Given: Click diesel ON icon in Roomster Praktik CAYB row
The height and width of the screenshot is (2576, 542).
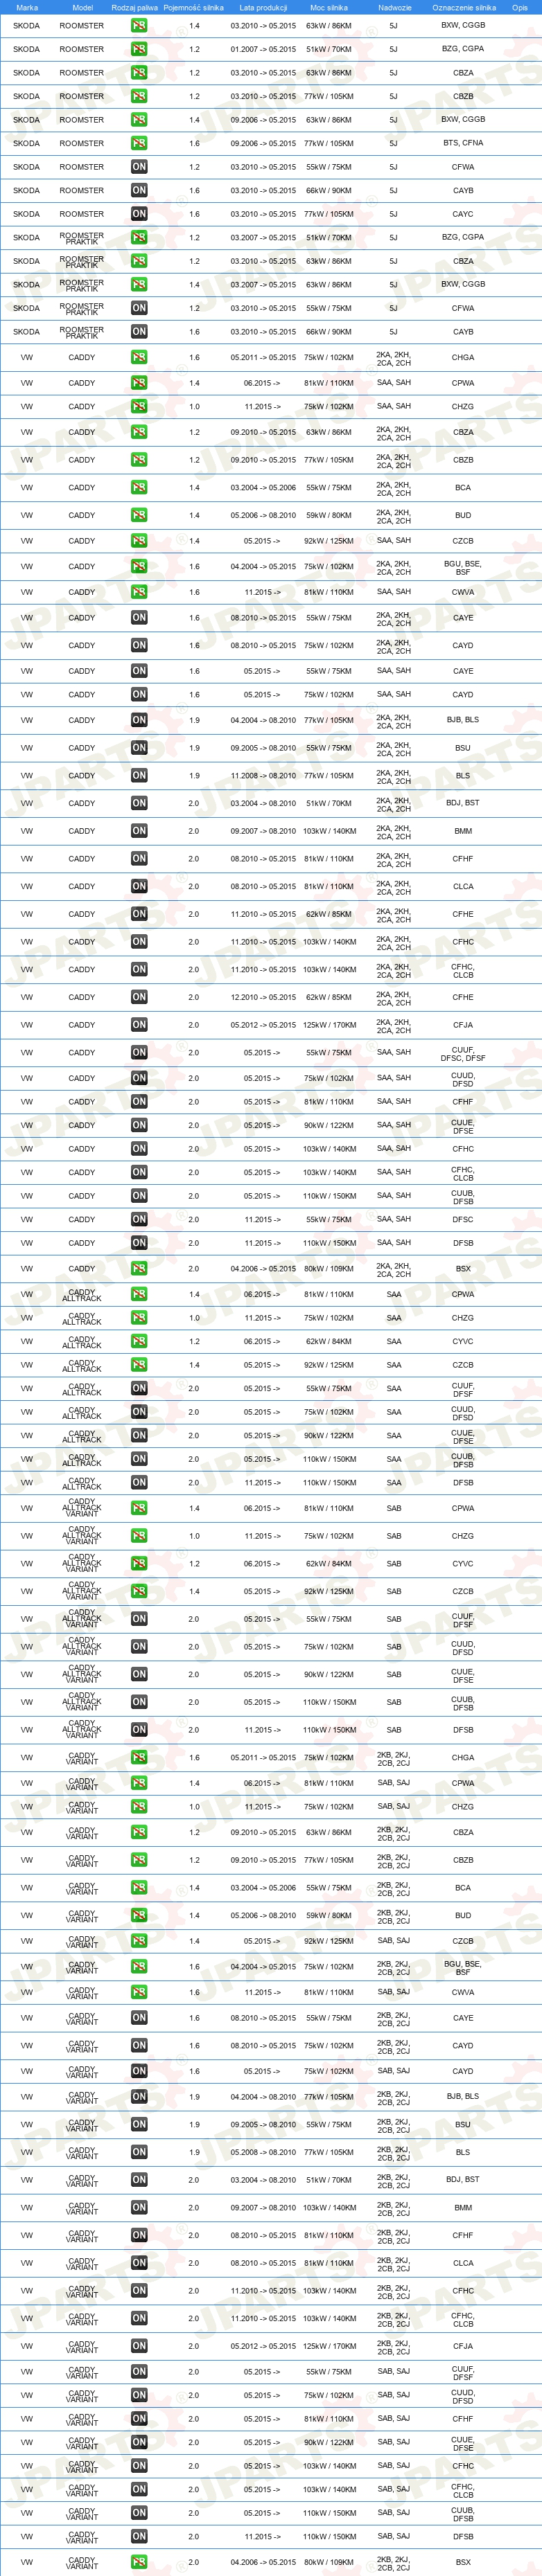Looking at the screenshot, I should click(x=139, y=331).
